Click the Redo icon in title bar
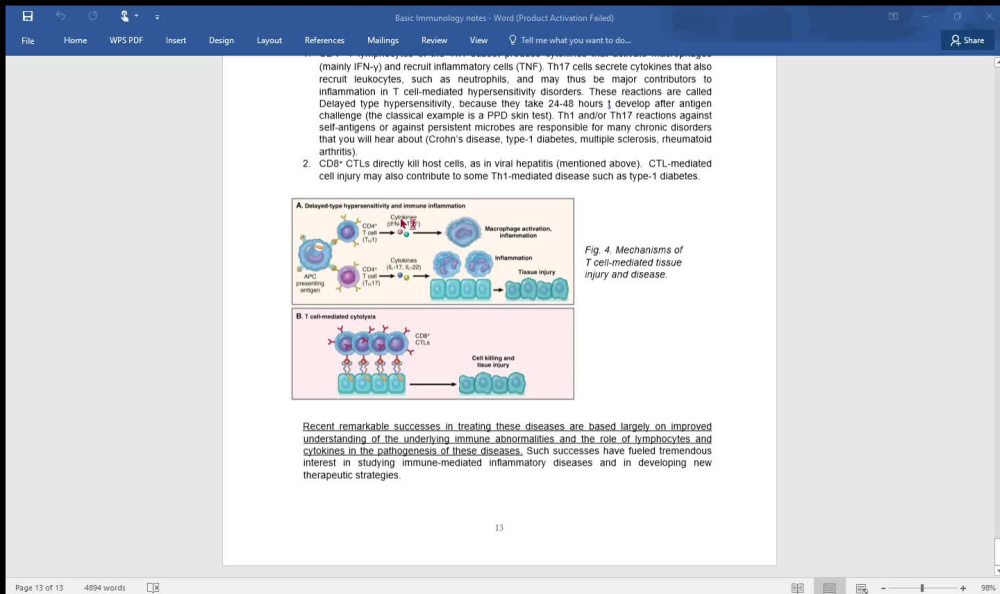 point(92,16)
